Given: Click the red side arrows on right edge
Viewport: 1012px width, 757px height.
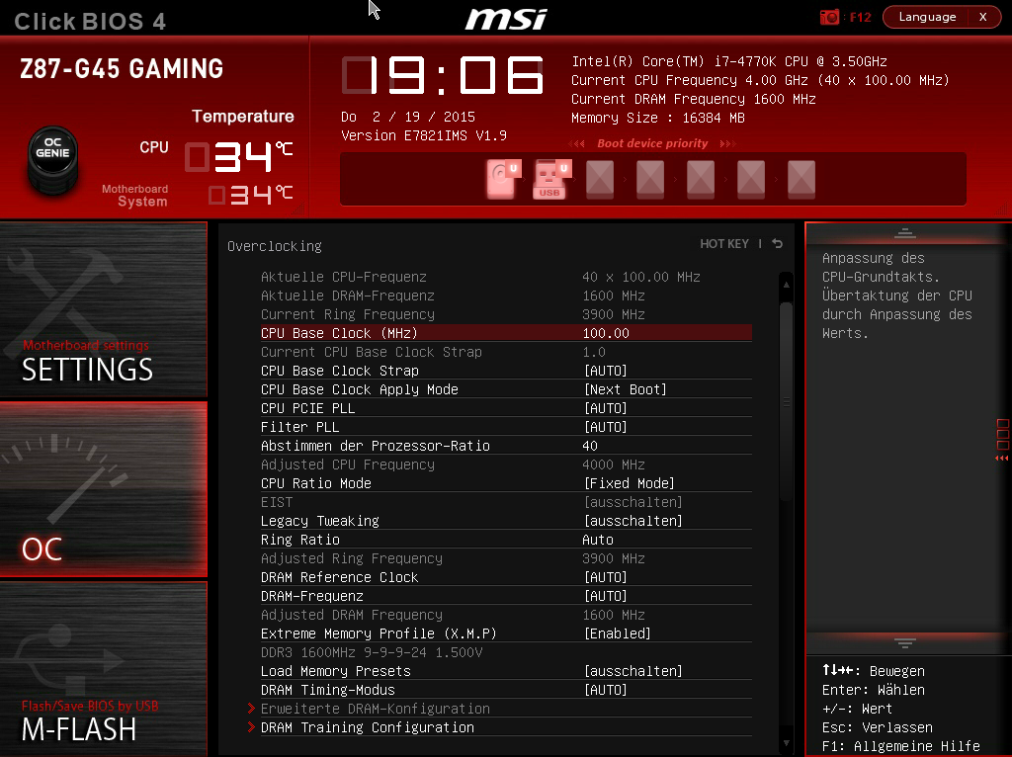Looking at the screenshot, I should click(x=1002, y=458).
